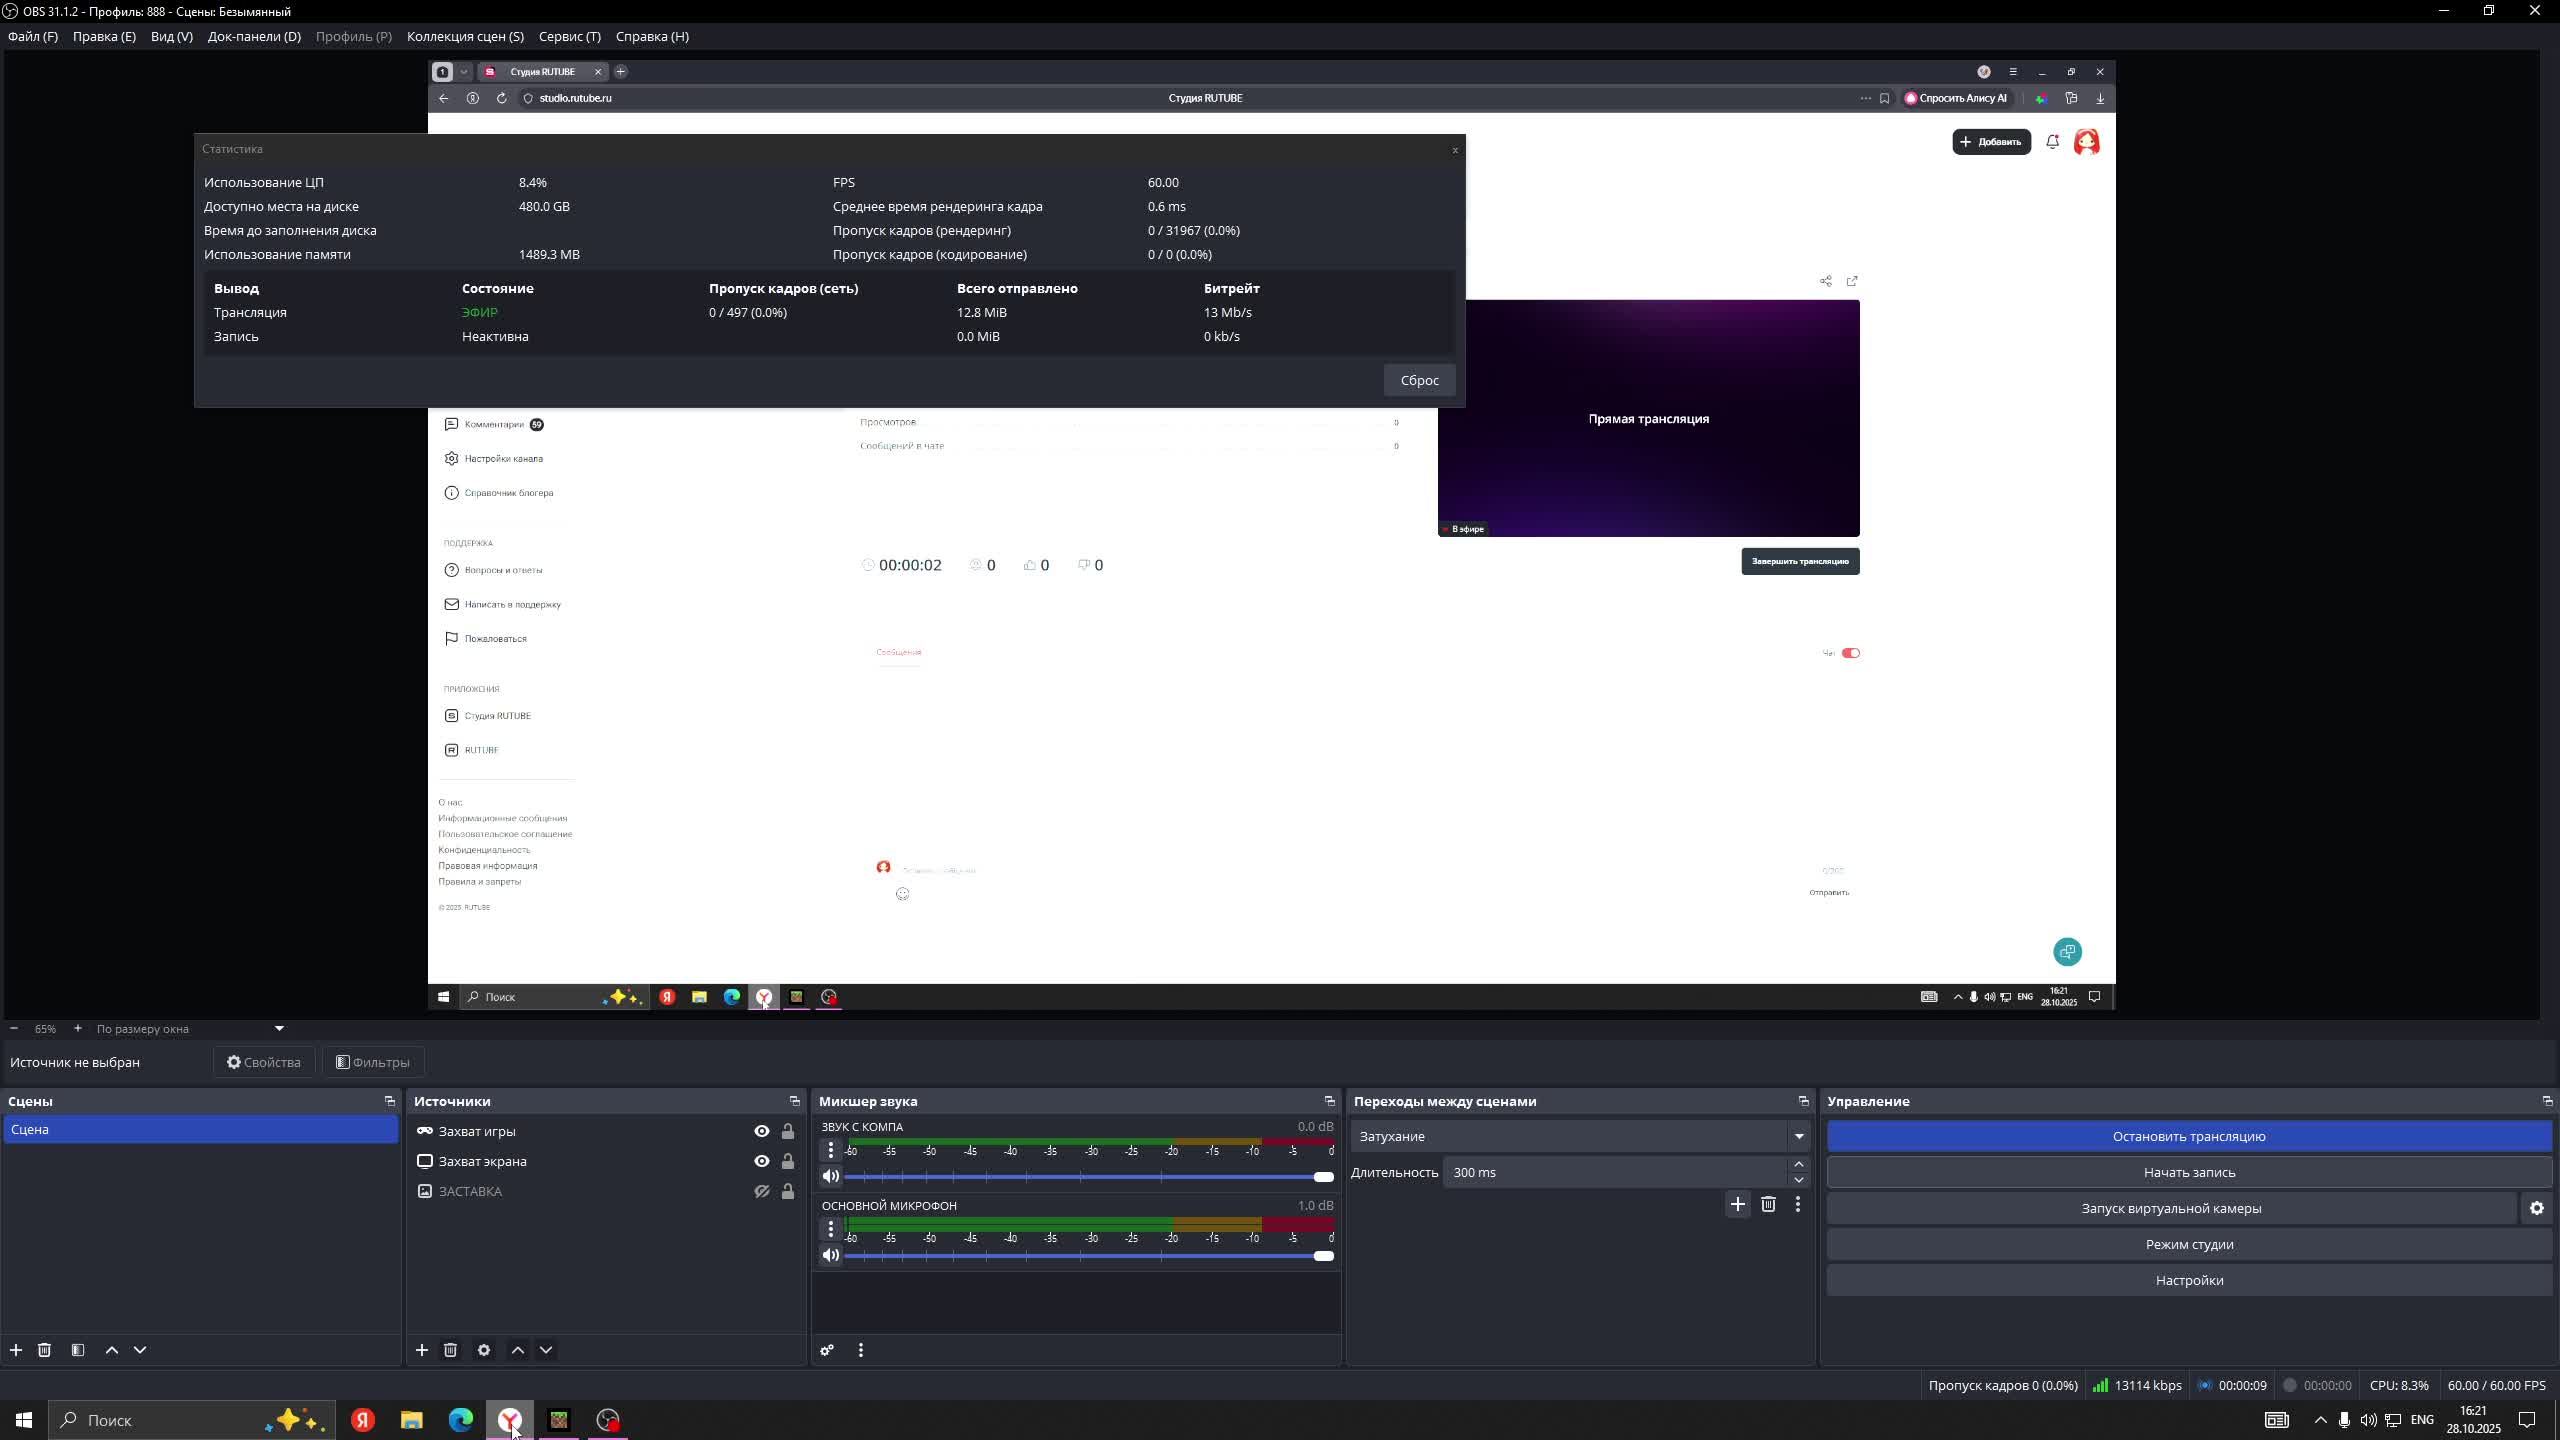Screen dimensions: 2560x1440
Task: Open ОСНОВНОЙ МИКРОФОН three-dot options menu
Action: (x=831, y=1228)
